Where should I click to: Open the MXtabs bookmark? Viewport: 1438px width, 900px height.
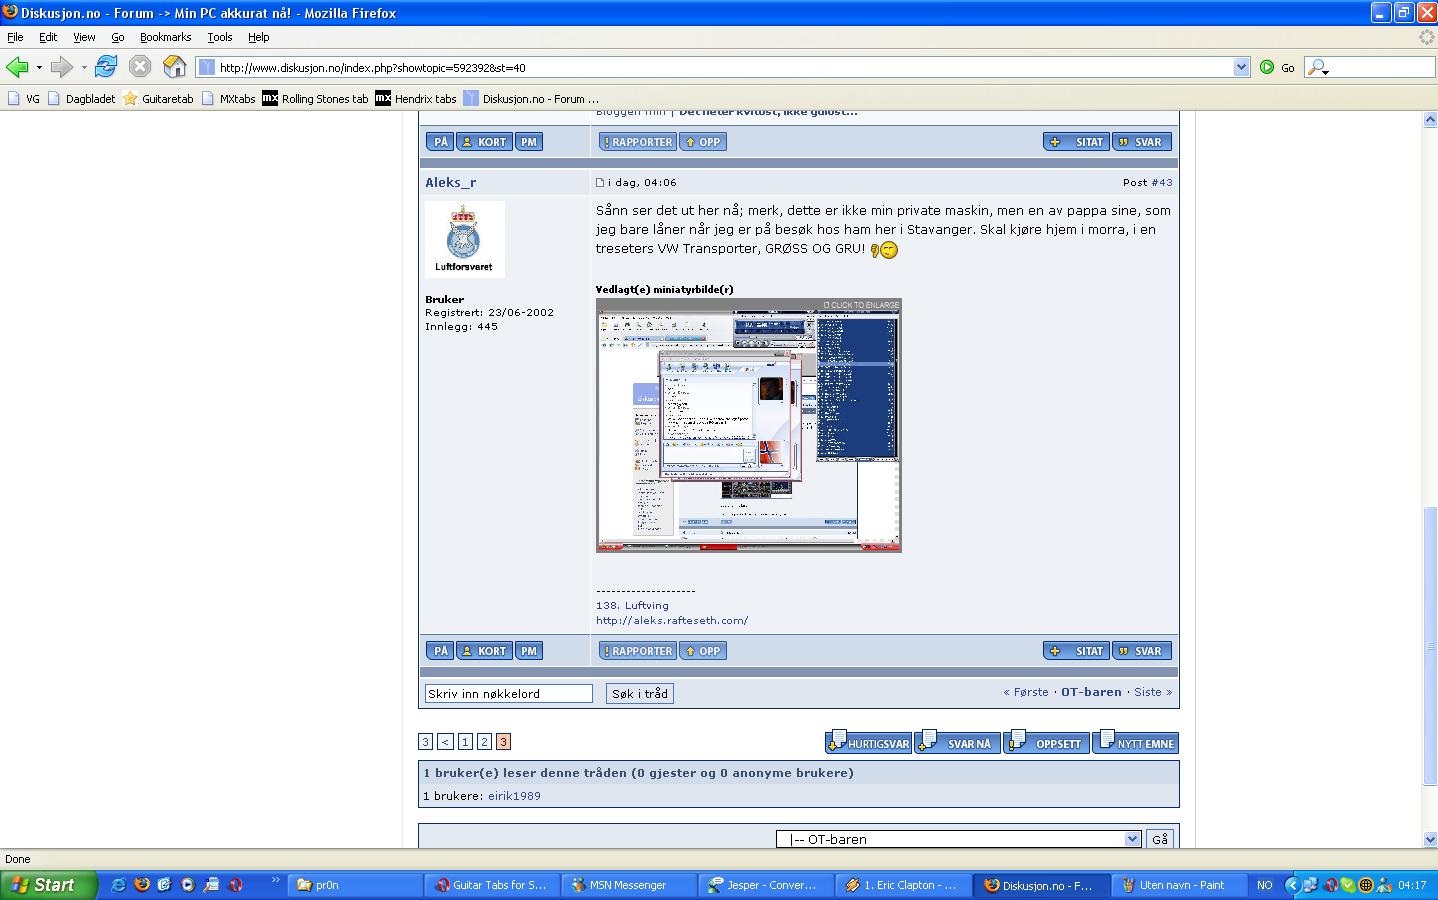[228, 99]
